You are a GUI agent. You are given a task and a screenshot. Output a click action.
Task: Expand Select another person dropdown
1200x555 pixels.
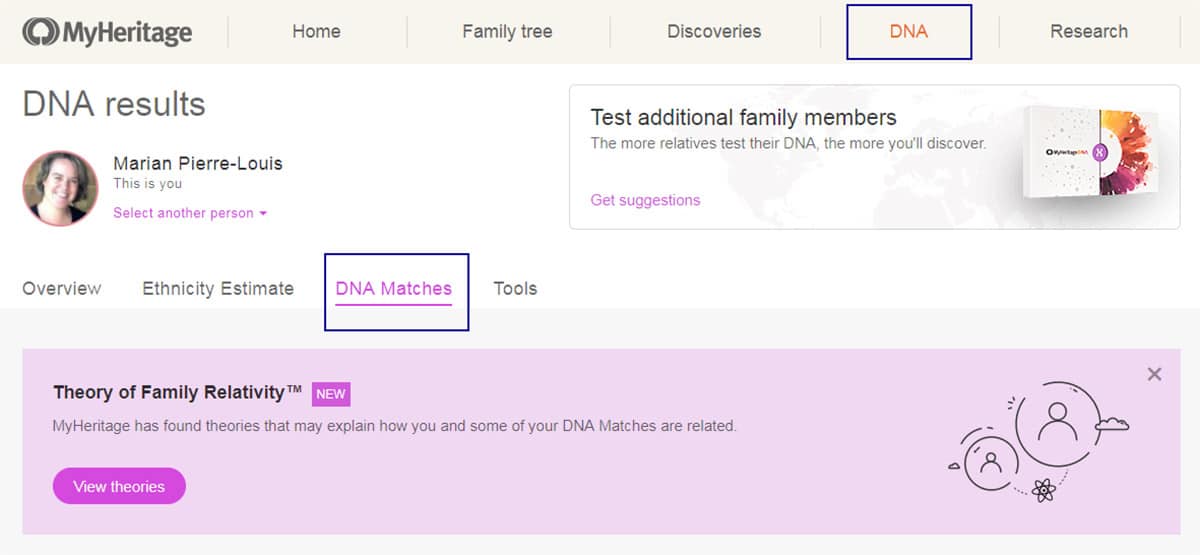pos(190,213)
